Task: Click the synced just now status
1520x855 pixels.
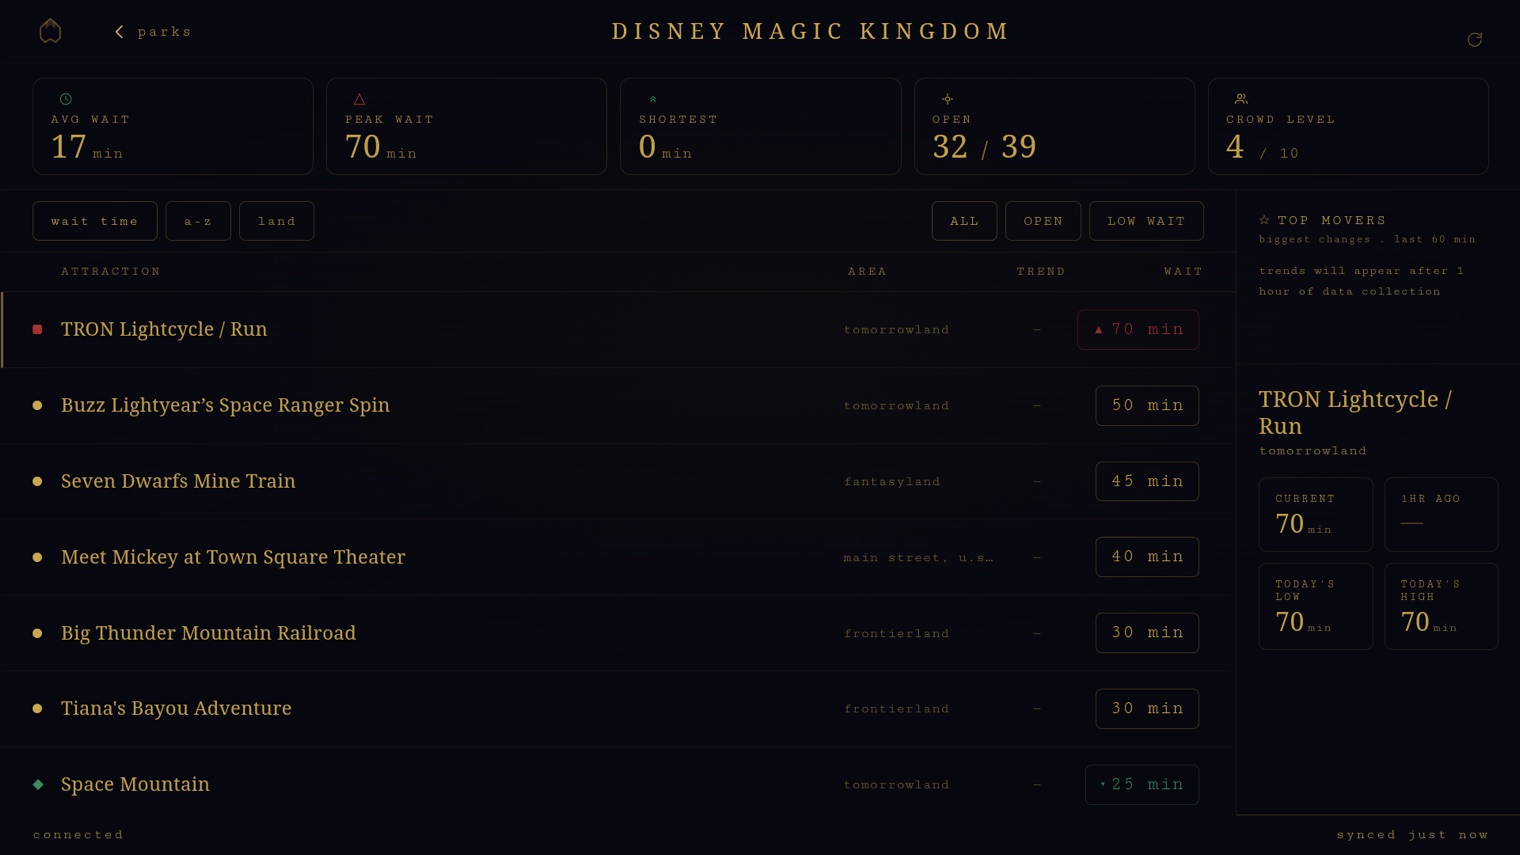Action: 1413,834
